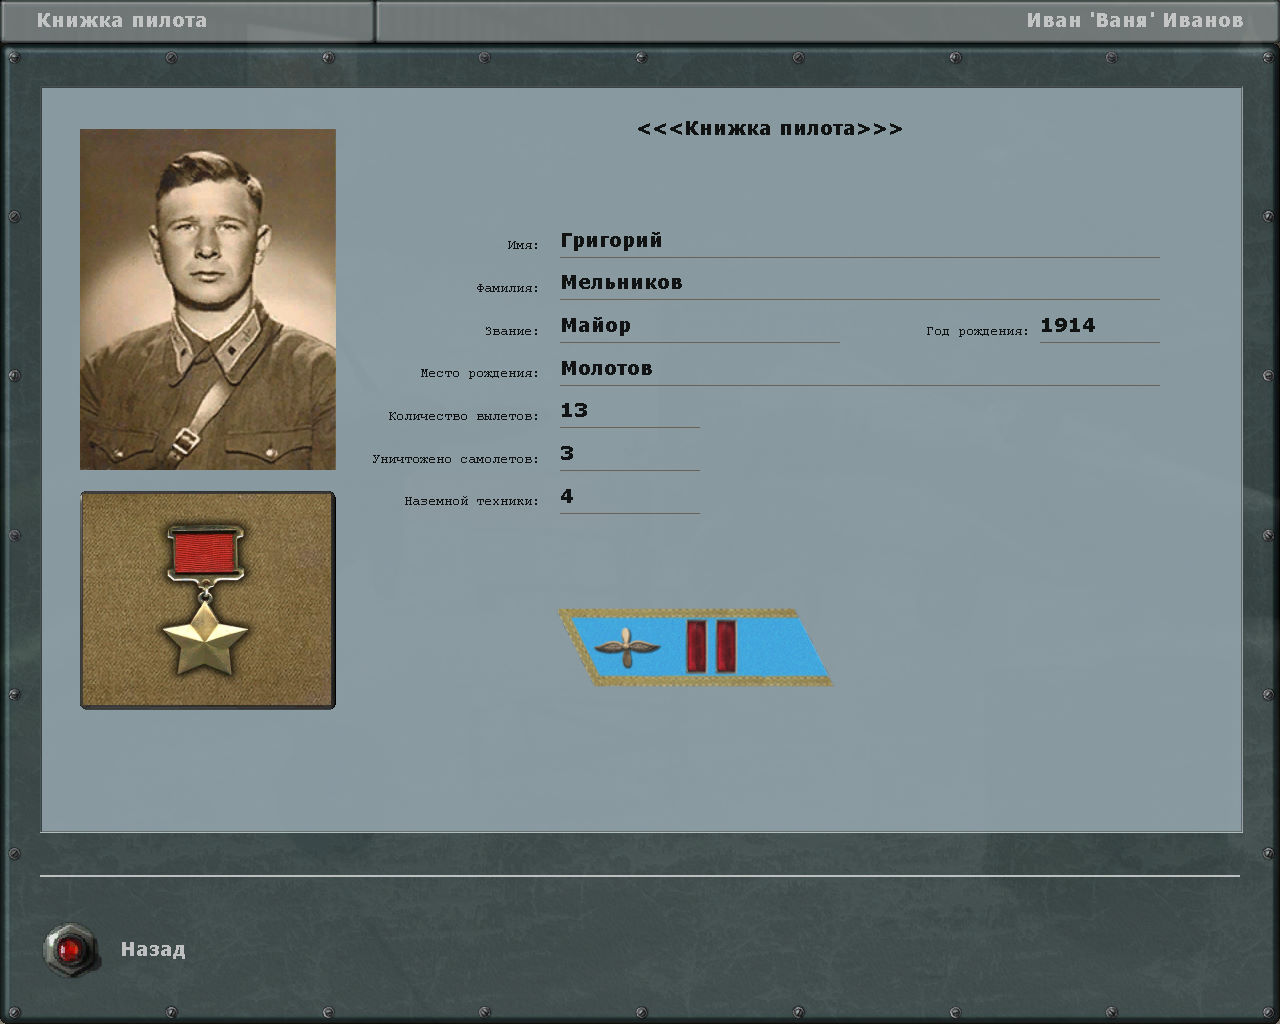This screenshot has height=1024, width=1280.
Task: Click the rank field Майор
Action: click(x=700, y=326)
